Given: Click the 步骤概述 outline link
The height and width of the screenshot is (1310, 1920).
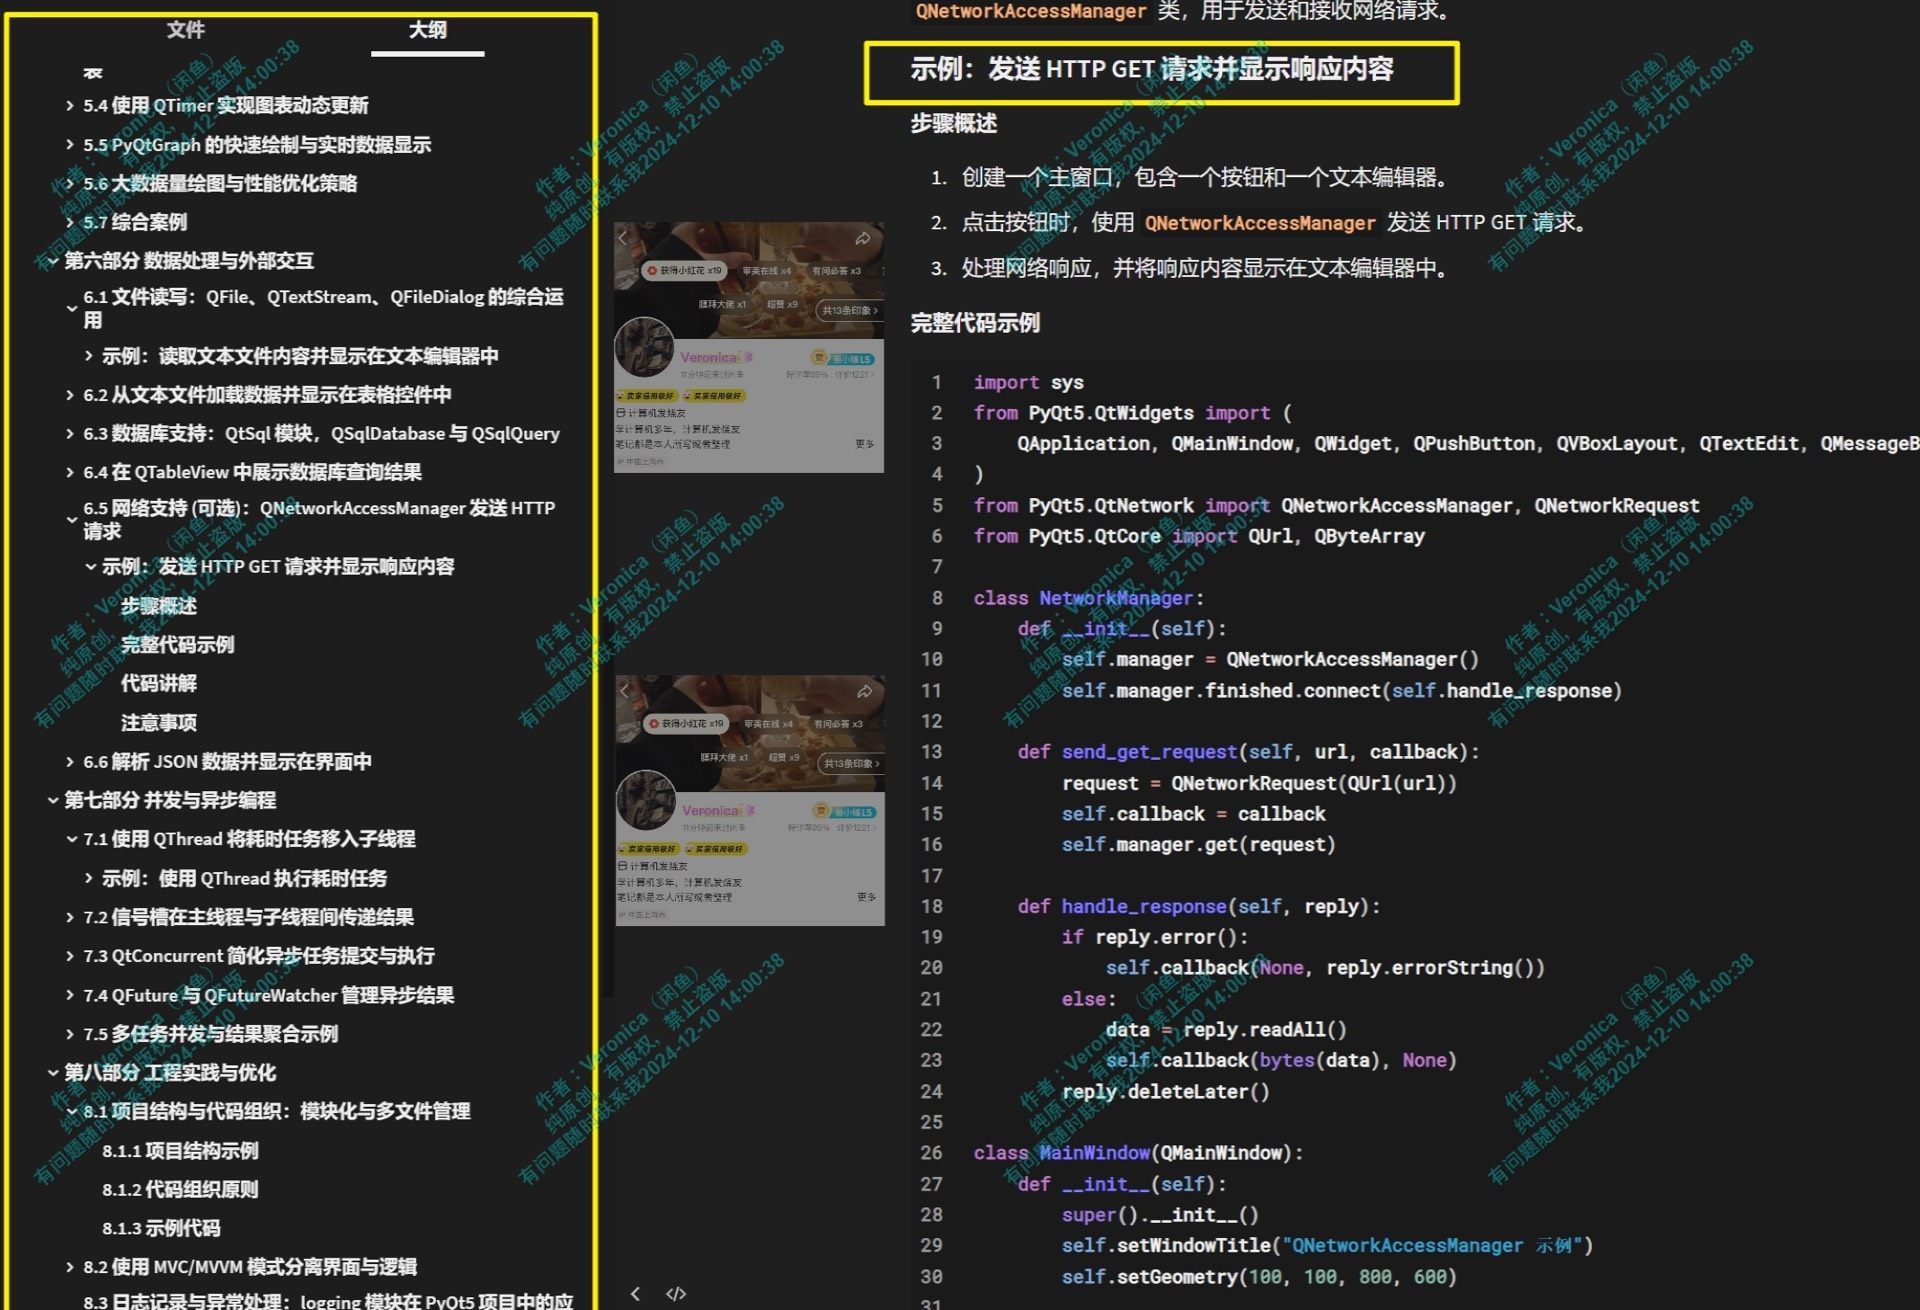Looking at the screenshot, I should (x=158, y=606).
